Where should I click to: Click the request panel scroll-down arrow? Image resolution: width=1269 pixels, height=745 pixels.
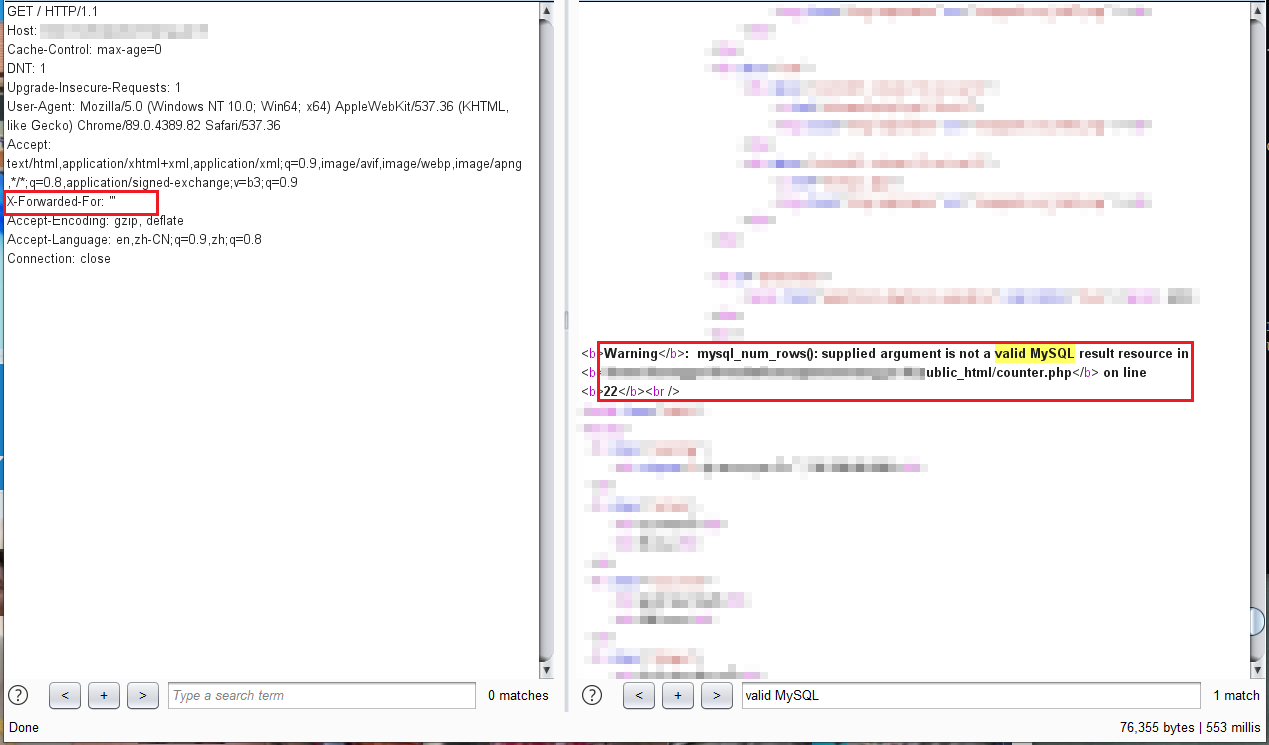pos(546,668)
